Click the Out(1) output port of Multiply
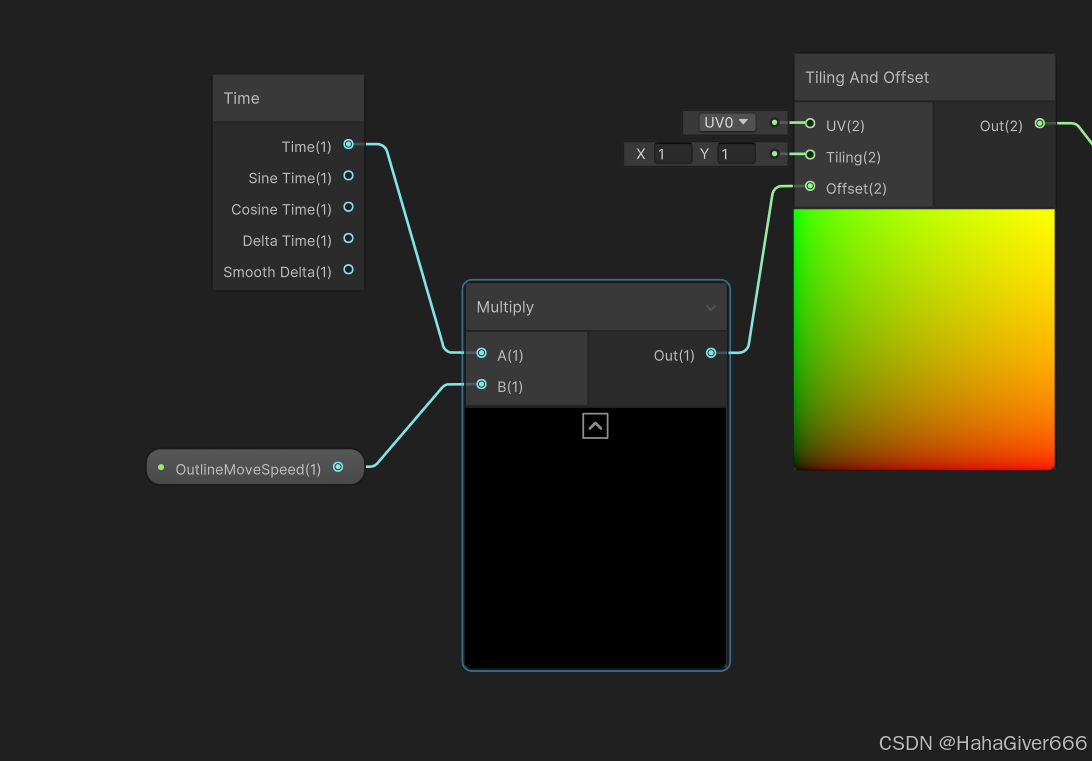 710,353
